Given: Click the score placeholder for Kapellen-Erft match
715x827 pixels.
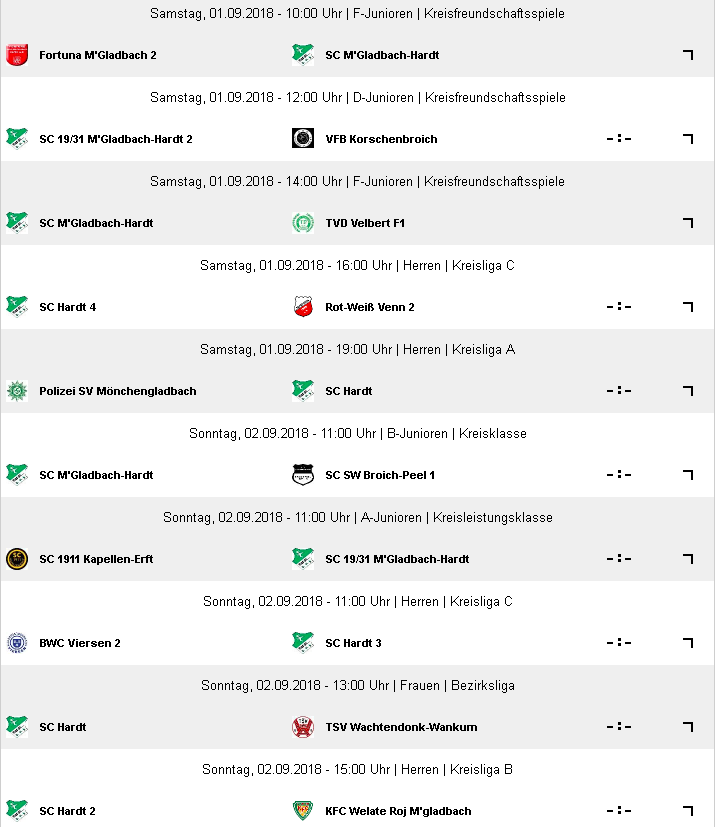Looking at the screenshot, I should (x=619, y=559).
